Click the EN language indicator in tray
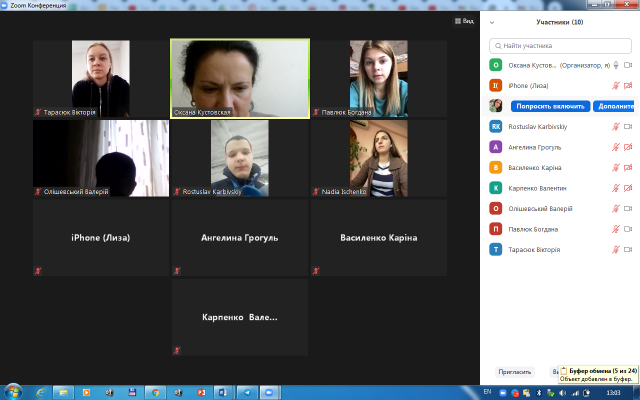The width and height of the screenshot is (640, 400). click(x=487, y=391)
